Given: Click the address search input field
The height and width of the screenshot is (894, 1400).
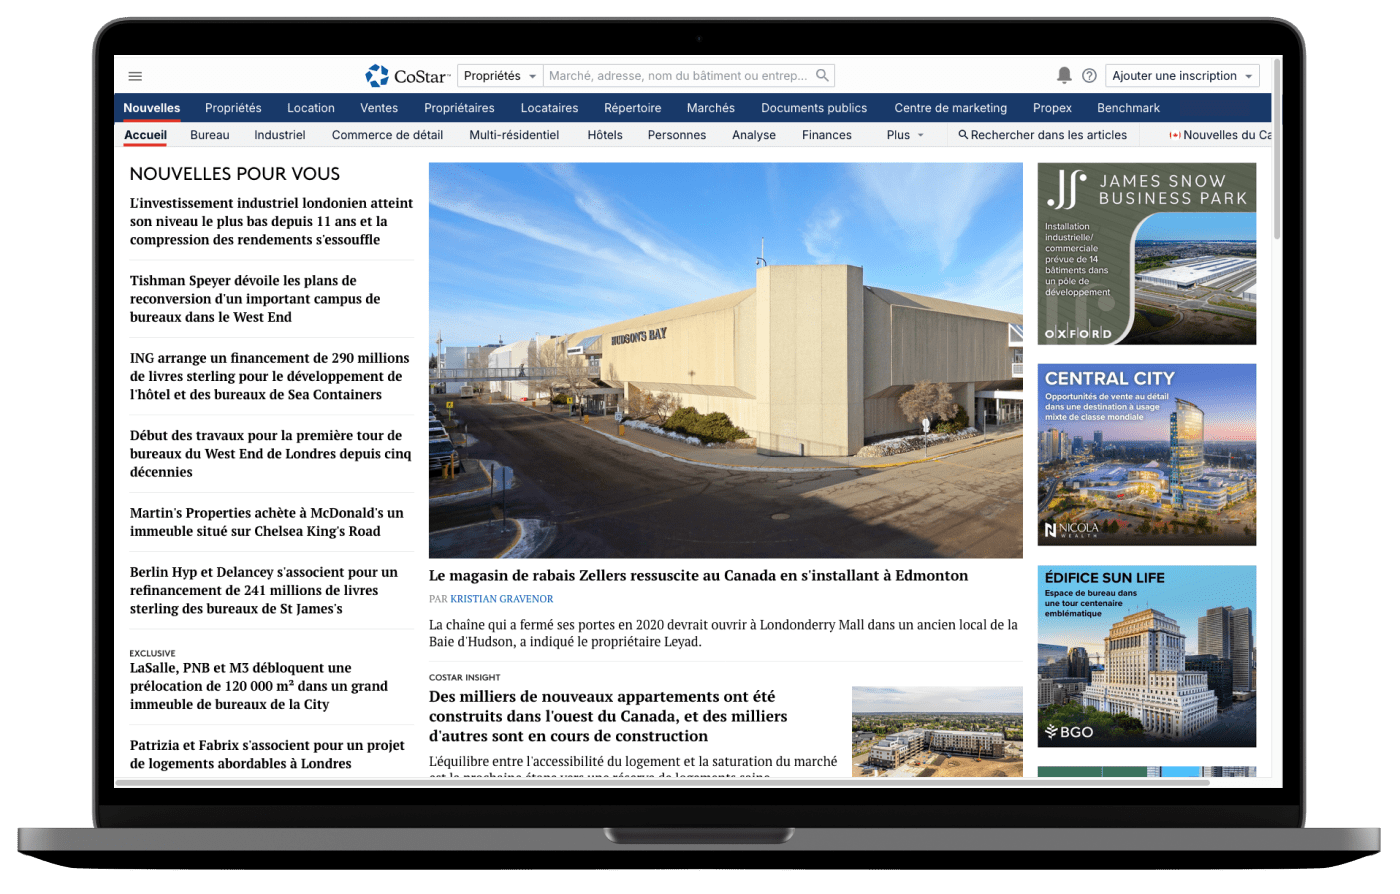Looking at the screenshot, I should tap(678, 76).
